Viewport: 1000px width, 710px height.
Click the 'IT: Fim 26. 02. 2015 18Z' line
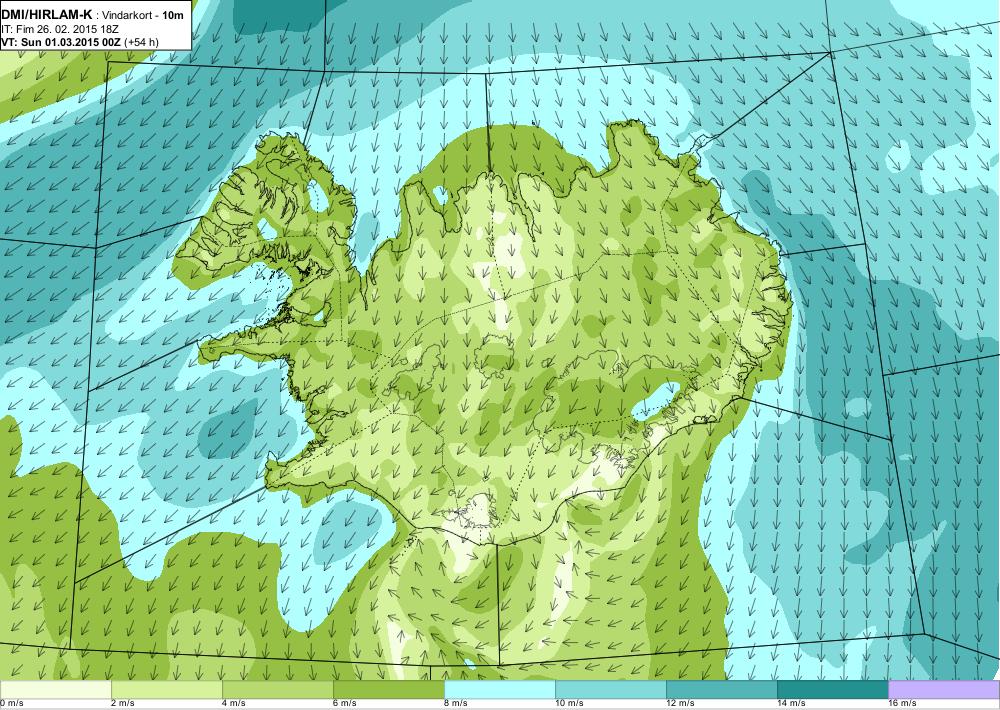[60, 29]
